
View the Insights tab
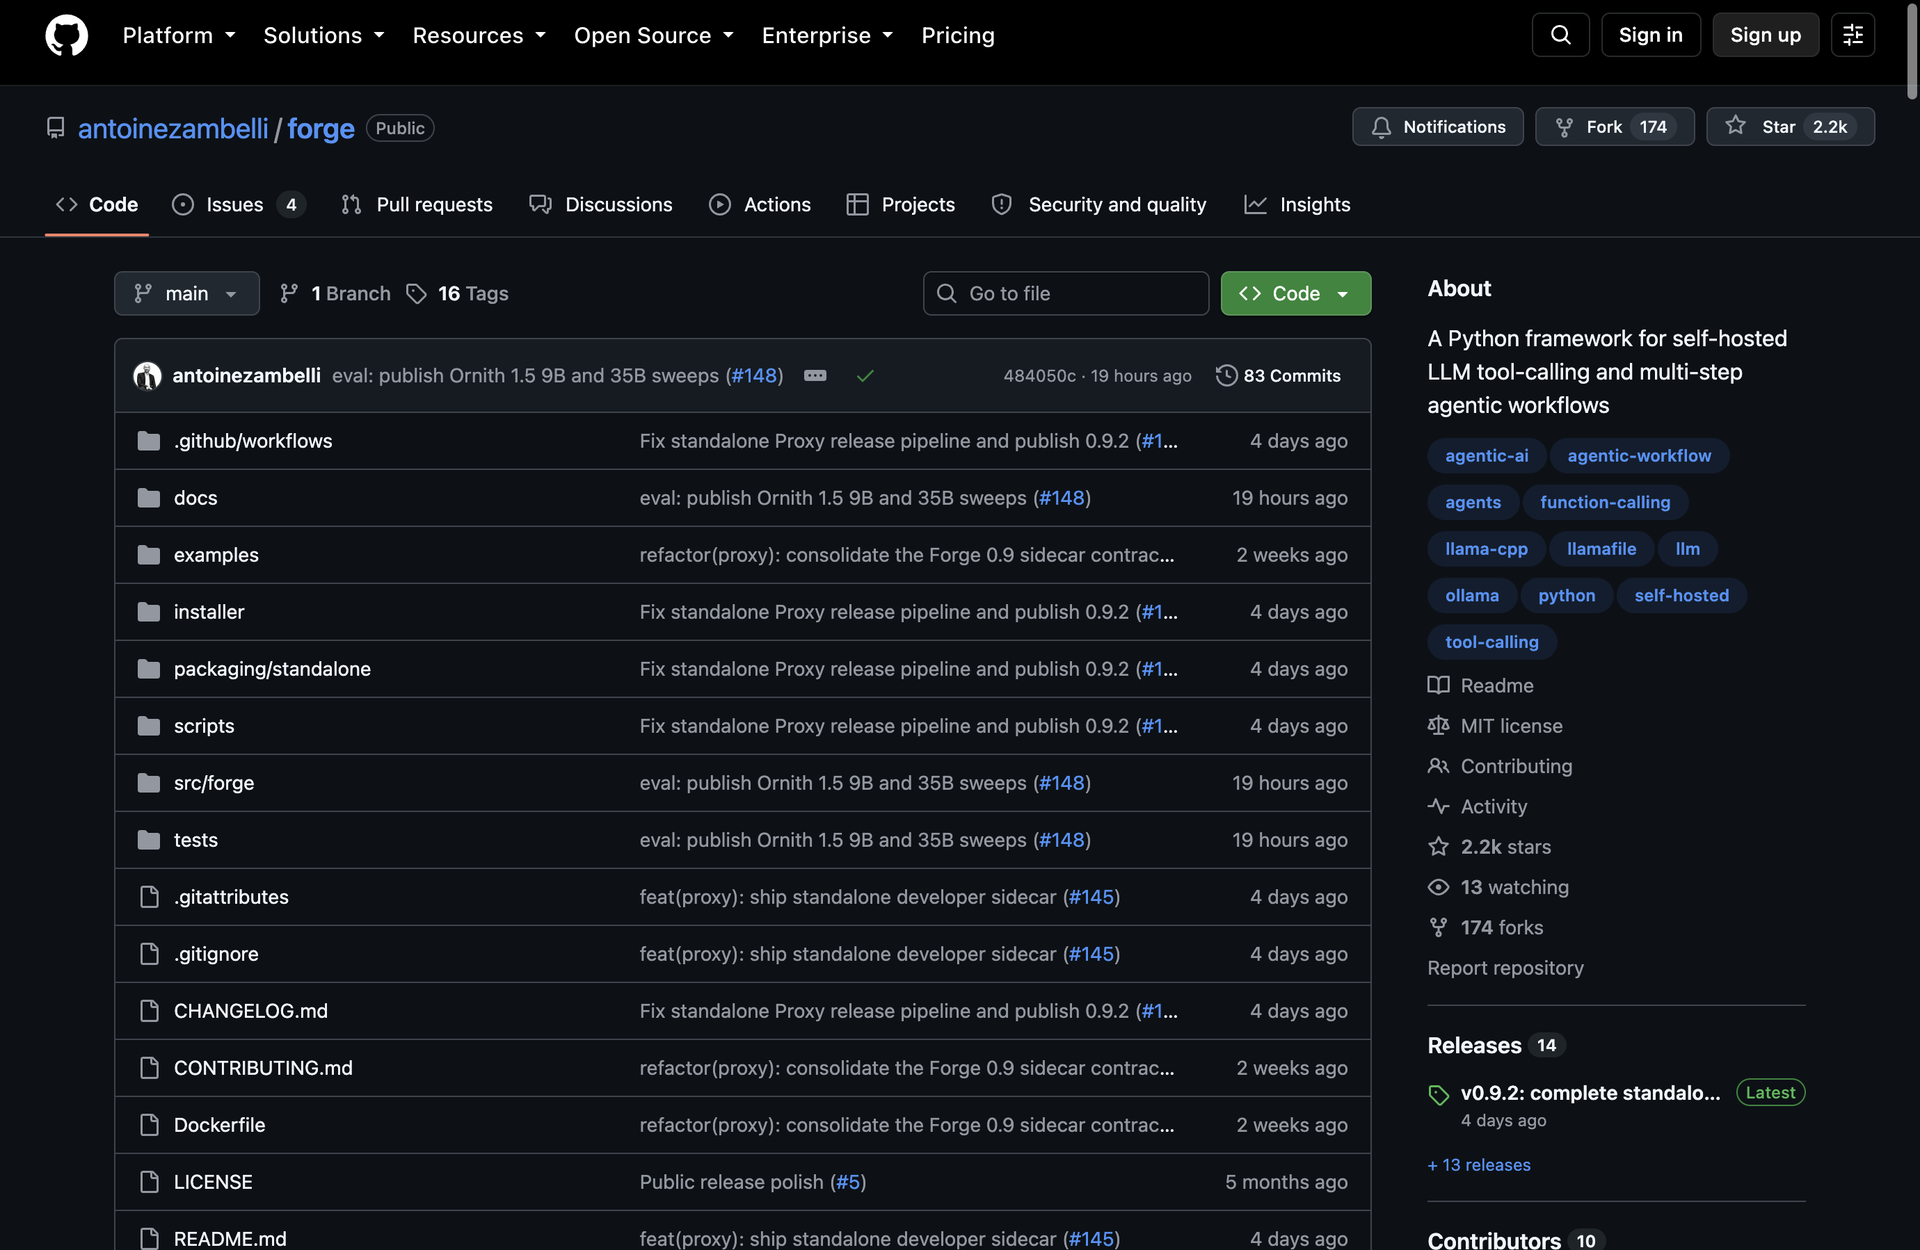tap(1297, 205)
